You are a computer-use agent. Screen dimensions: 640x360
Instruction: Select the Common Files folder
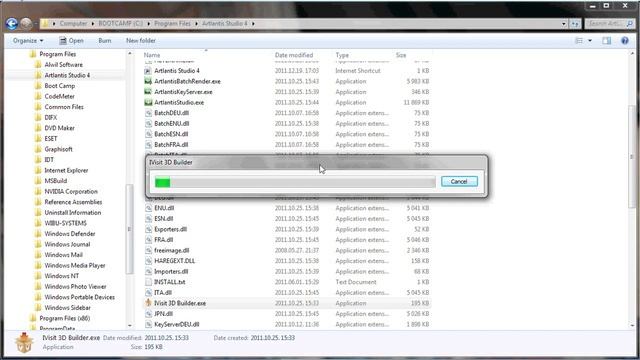64,107
